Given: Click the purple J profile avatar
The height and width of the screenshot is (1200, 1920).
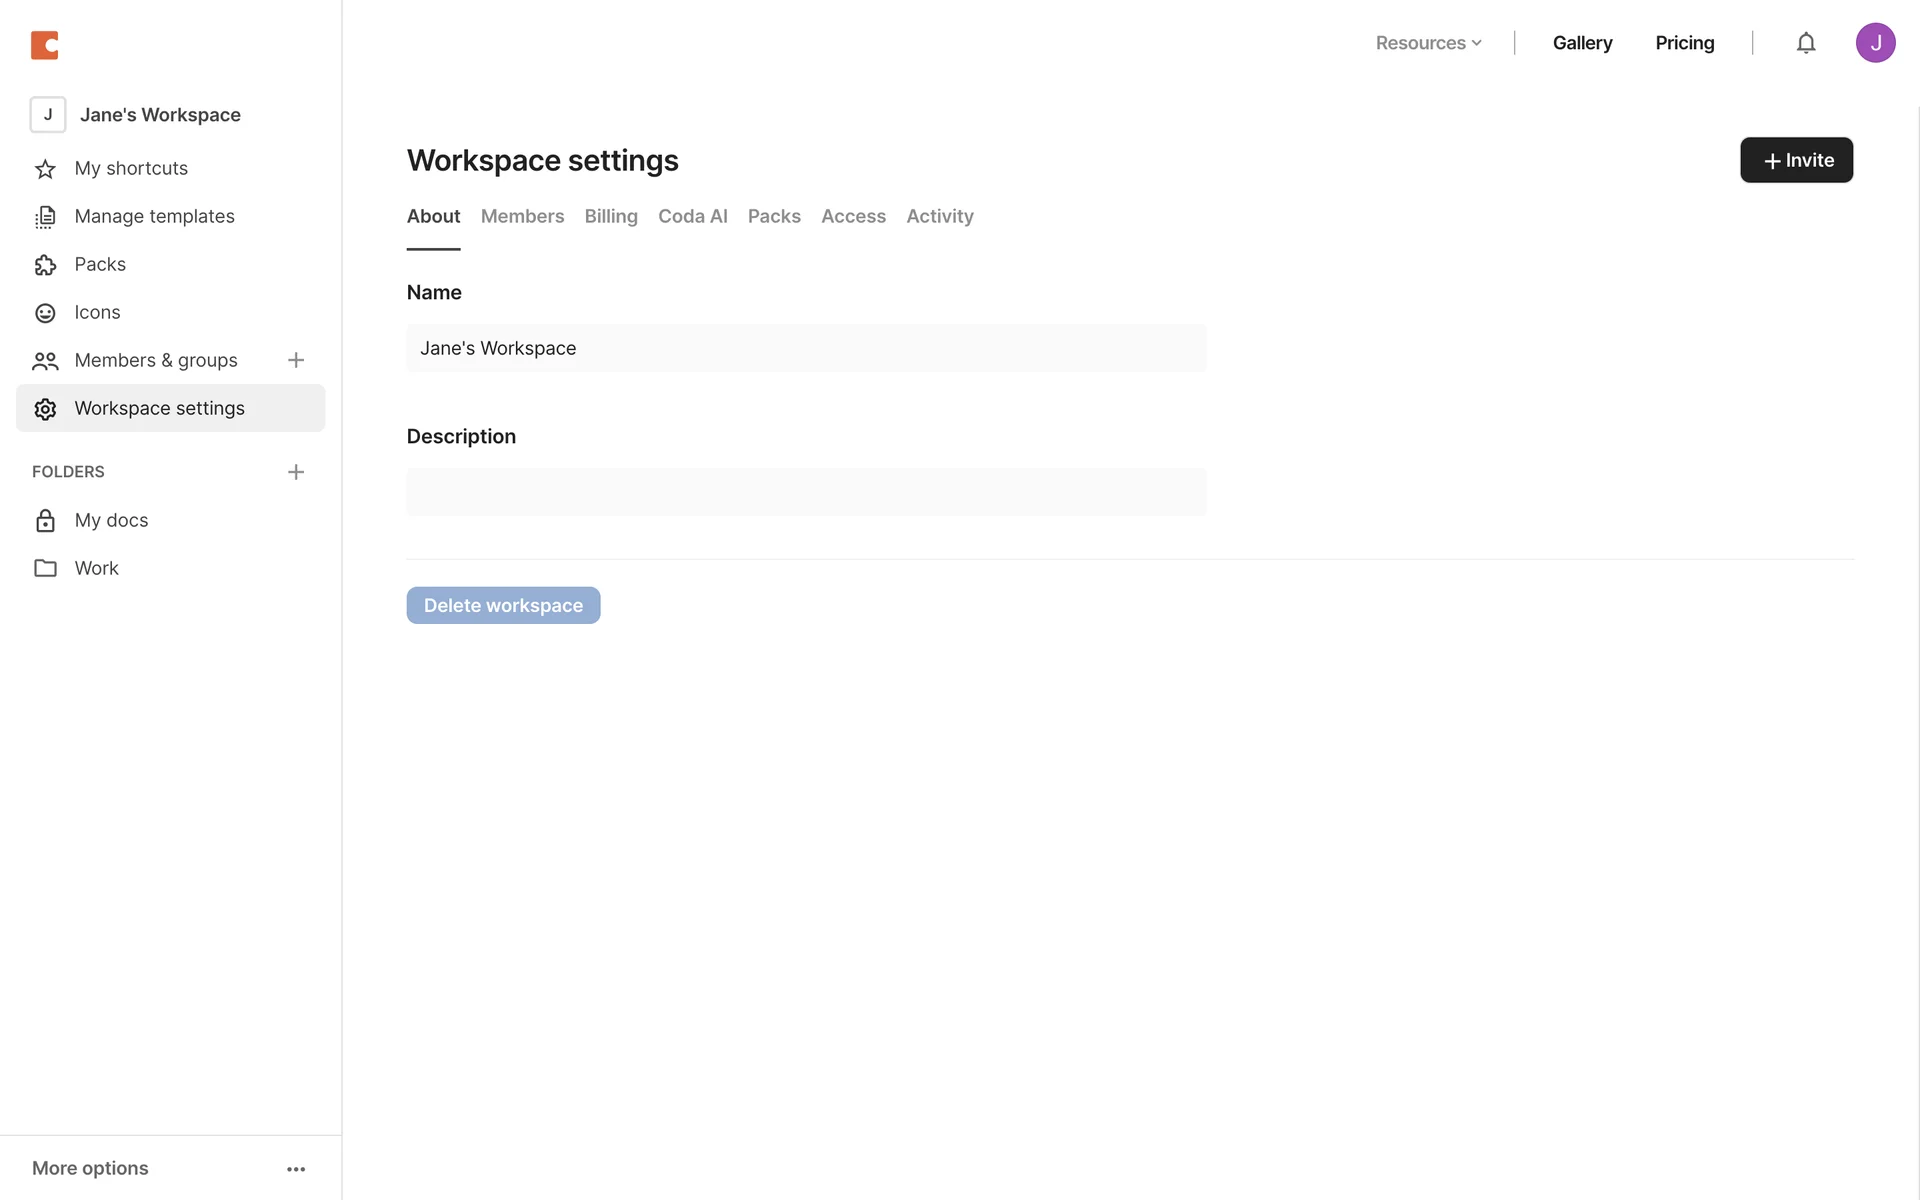Looking at the screenshot, I should coord(1875,43).
